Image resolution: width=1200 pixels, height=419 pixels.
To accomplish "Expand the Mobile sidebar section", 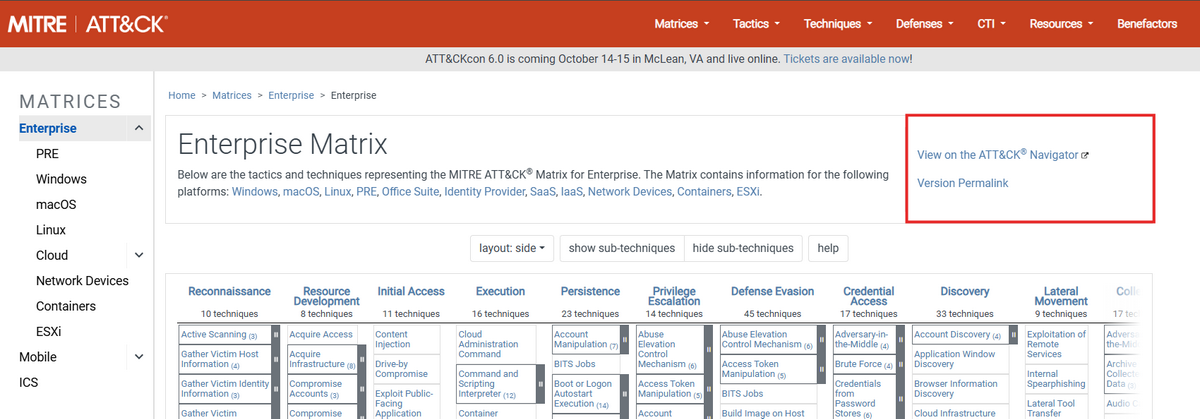I will point(138,357).
